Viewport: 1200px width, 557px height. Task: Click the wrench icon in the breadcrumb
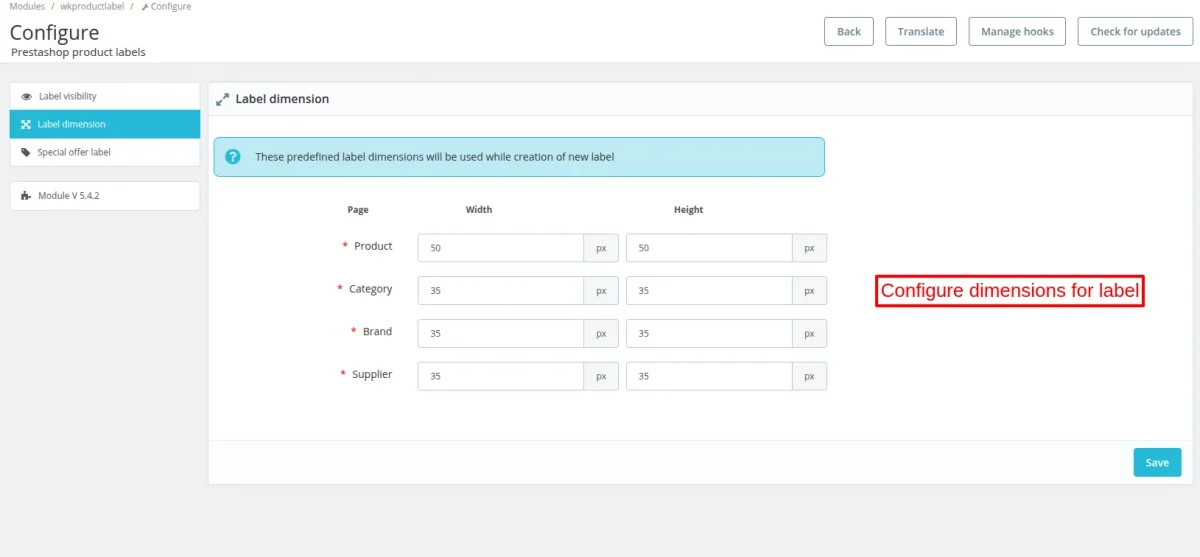tap(146, 6)
